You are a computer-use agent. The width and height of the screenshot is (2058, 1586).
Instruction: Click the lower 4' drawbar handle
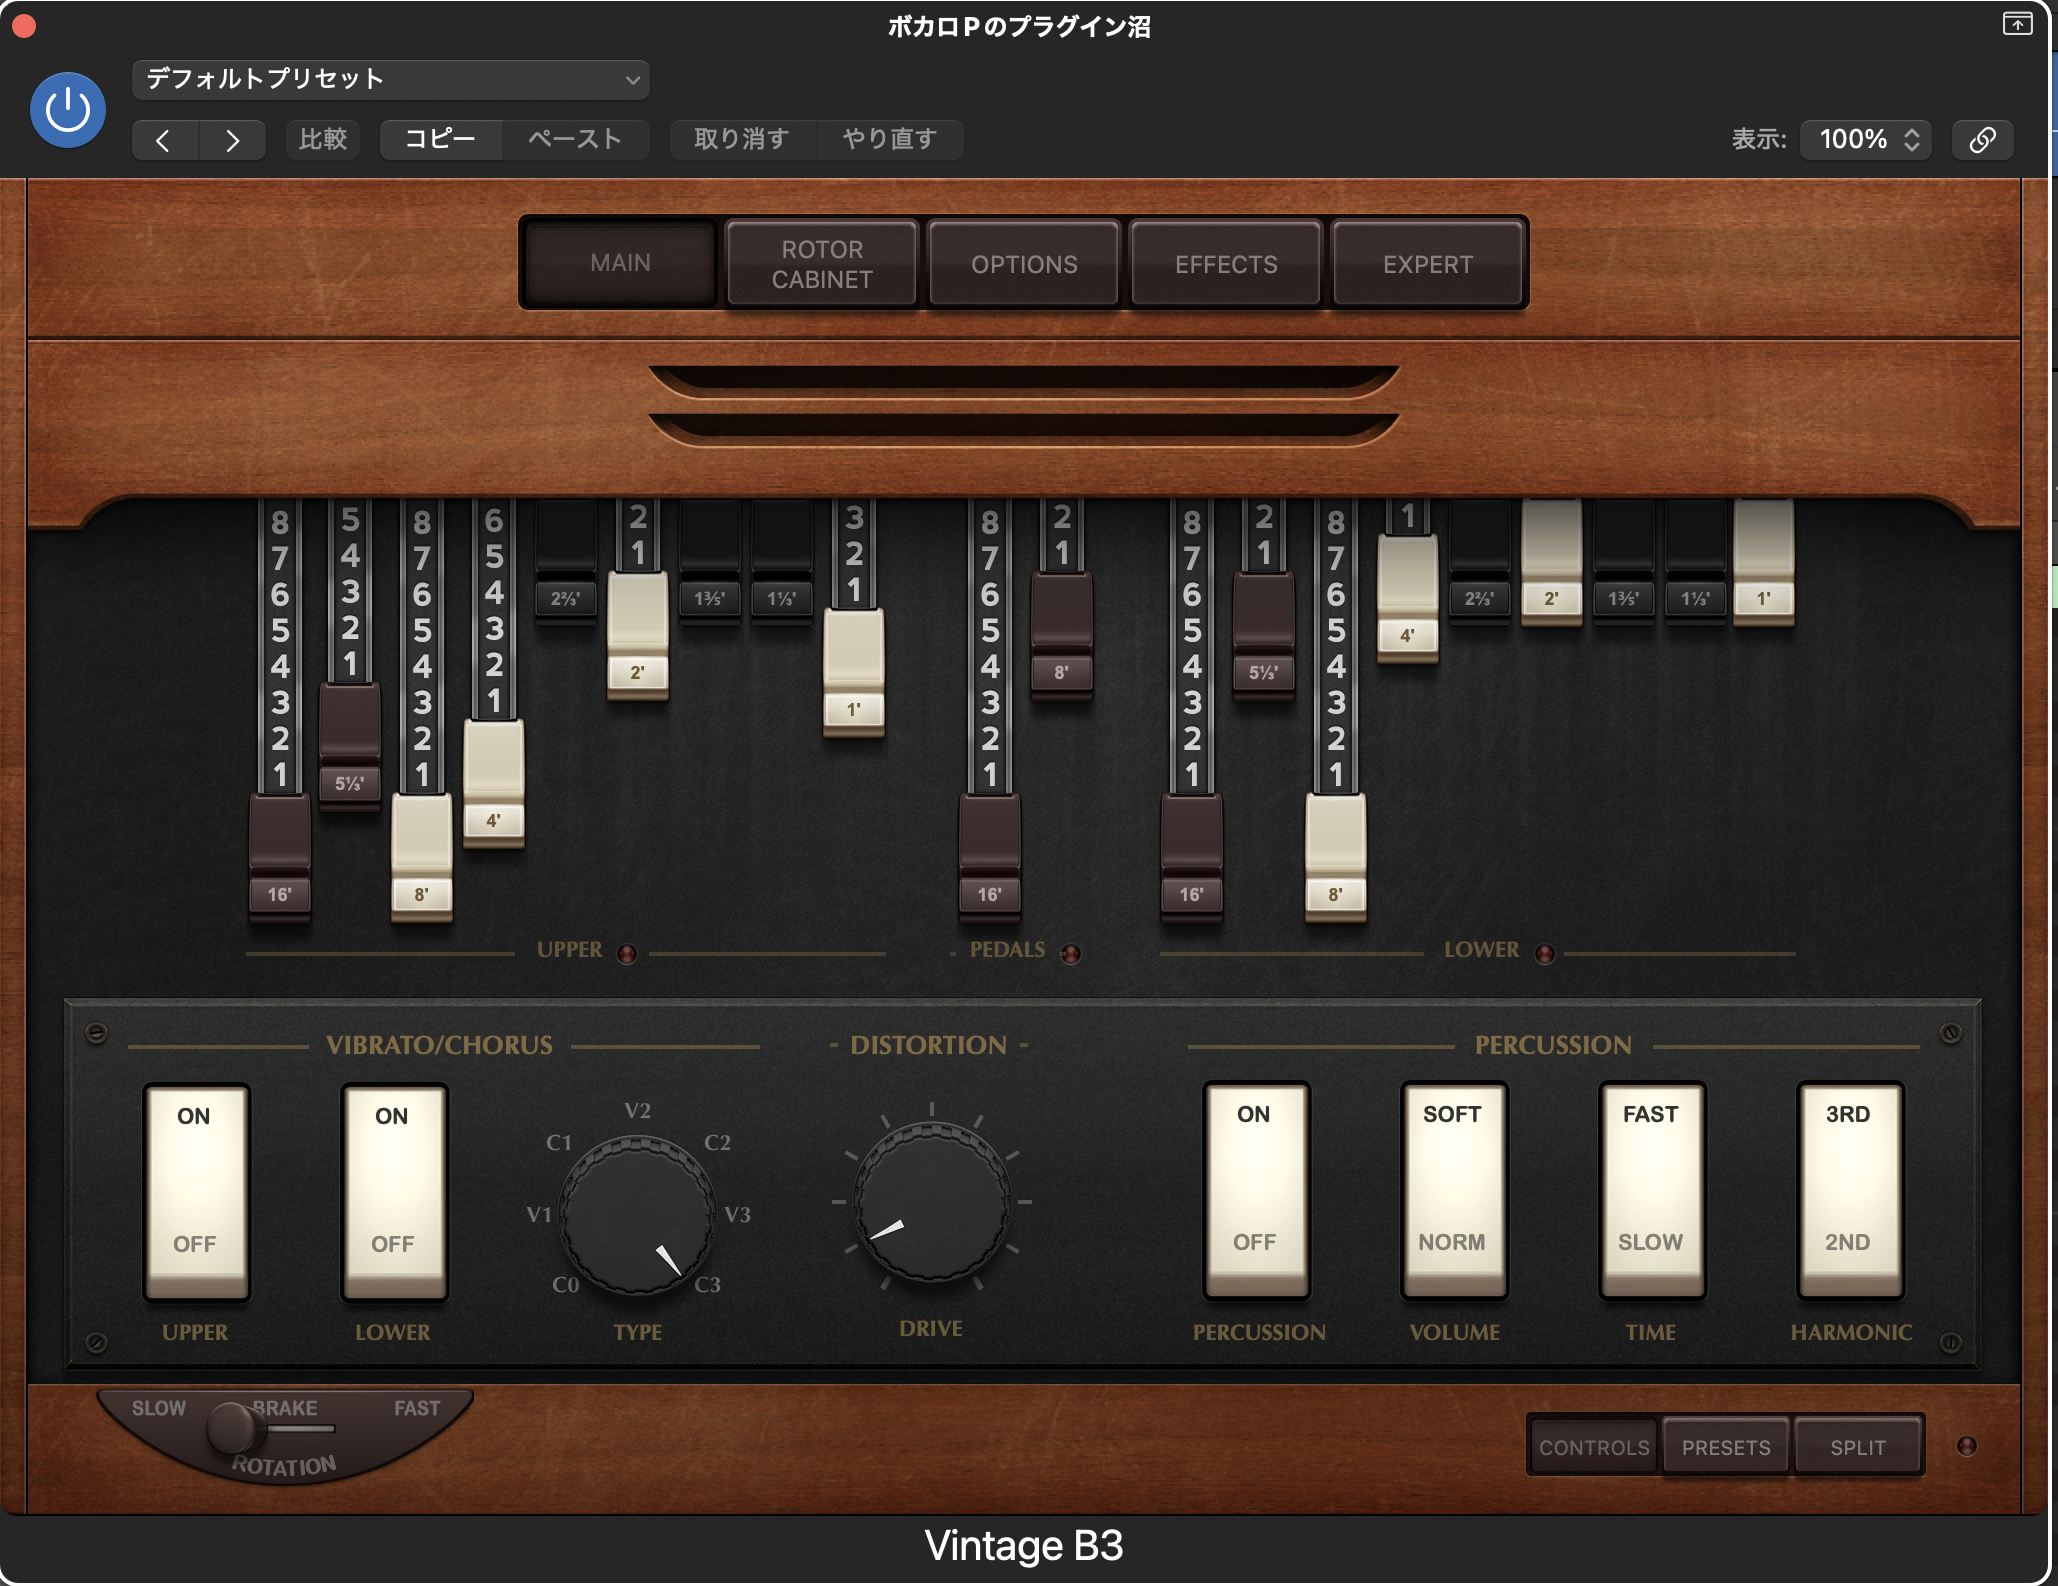point(1407,598)
